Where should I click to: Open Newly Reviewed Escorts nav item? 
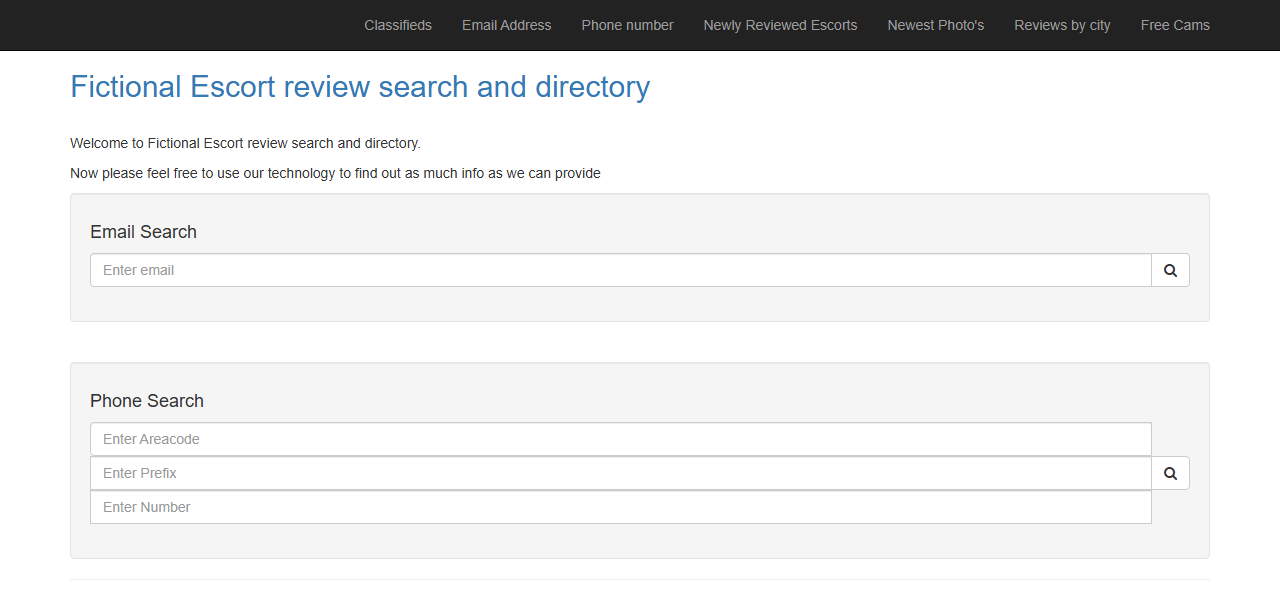pyautogui.click(x=780, y=25)
